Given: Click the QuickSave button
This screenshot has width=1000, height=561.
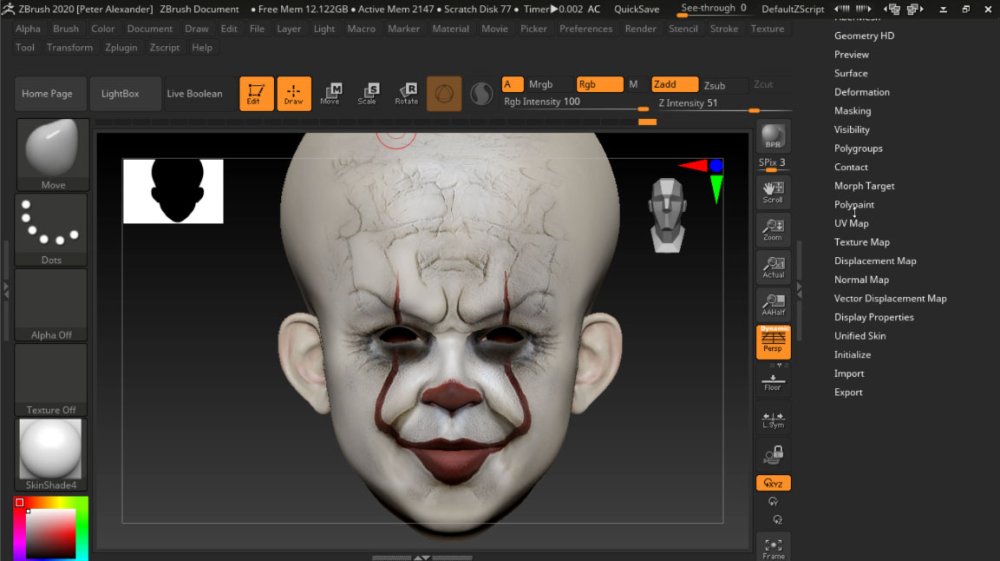Looking at the screenshot, I should (x=636, y=9).
